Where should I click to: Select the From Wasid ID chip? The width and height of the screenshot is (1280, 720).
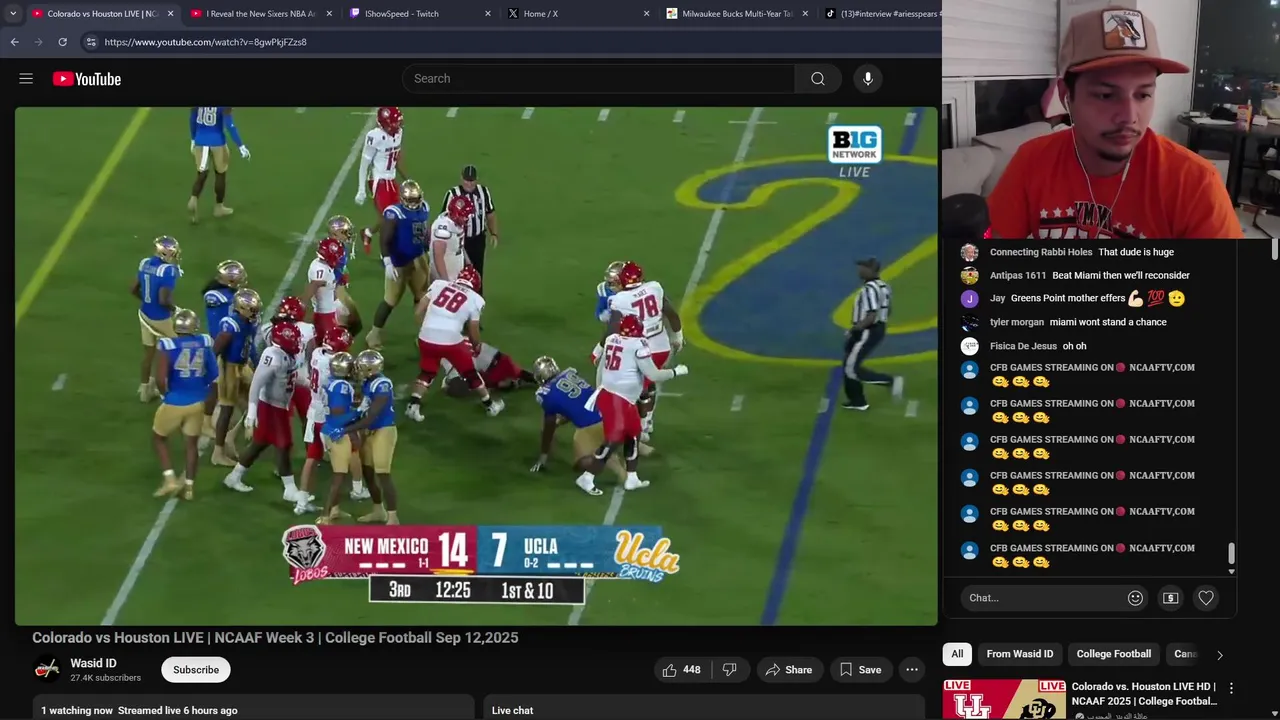(x=1020, y=654)
